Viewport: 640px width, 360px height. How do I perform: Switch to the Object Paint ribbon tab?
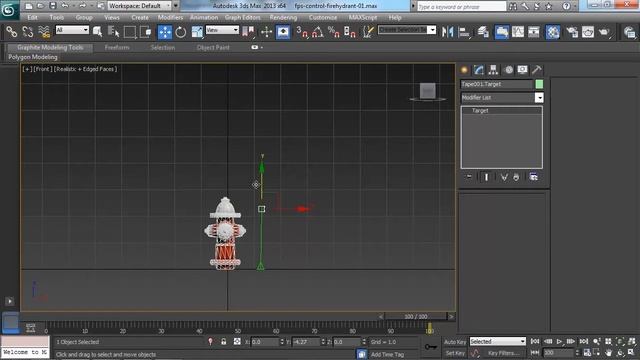(x=213, y=47)
